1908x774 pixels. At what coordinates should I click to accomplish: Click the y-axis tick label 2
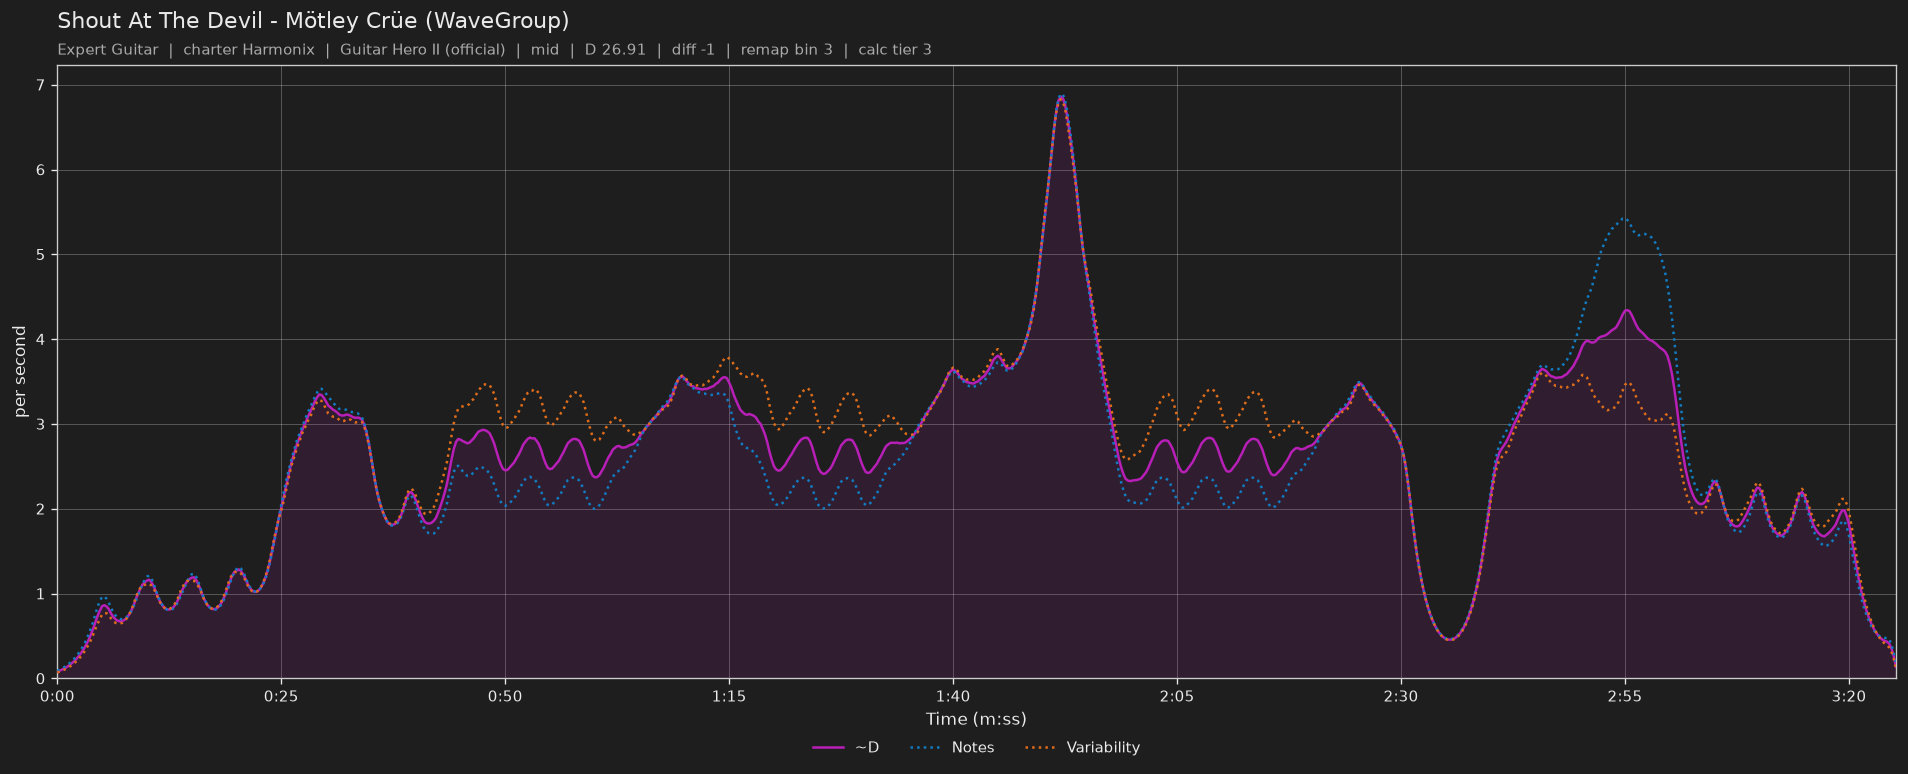41,510
